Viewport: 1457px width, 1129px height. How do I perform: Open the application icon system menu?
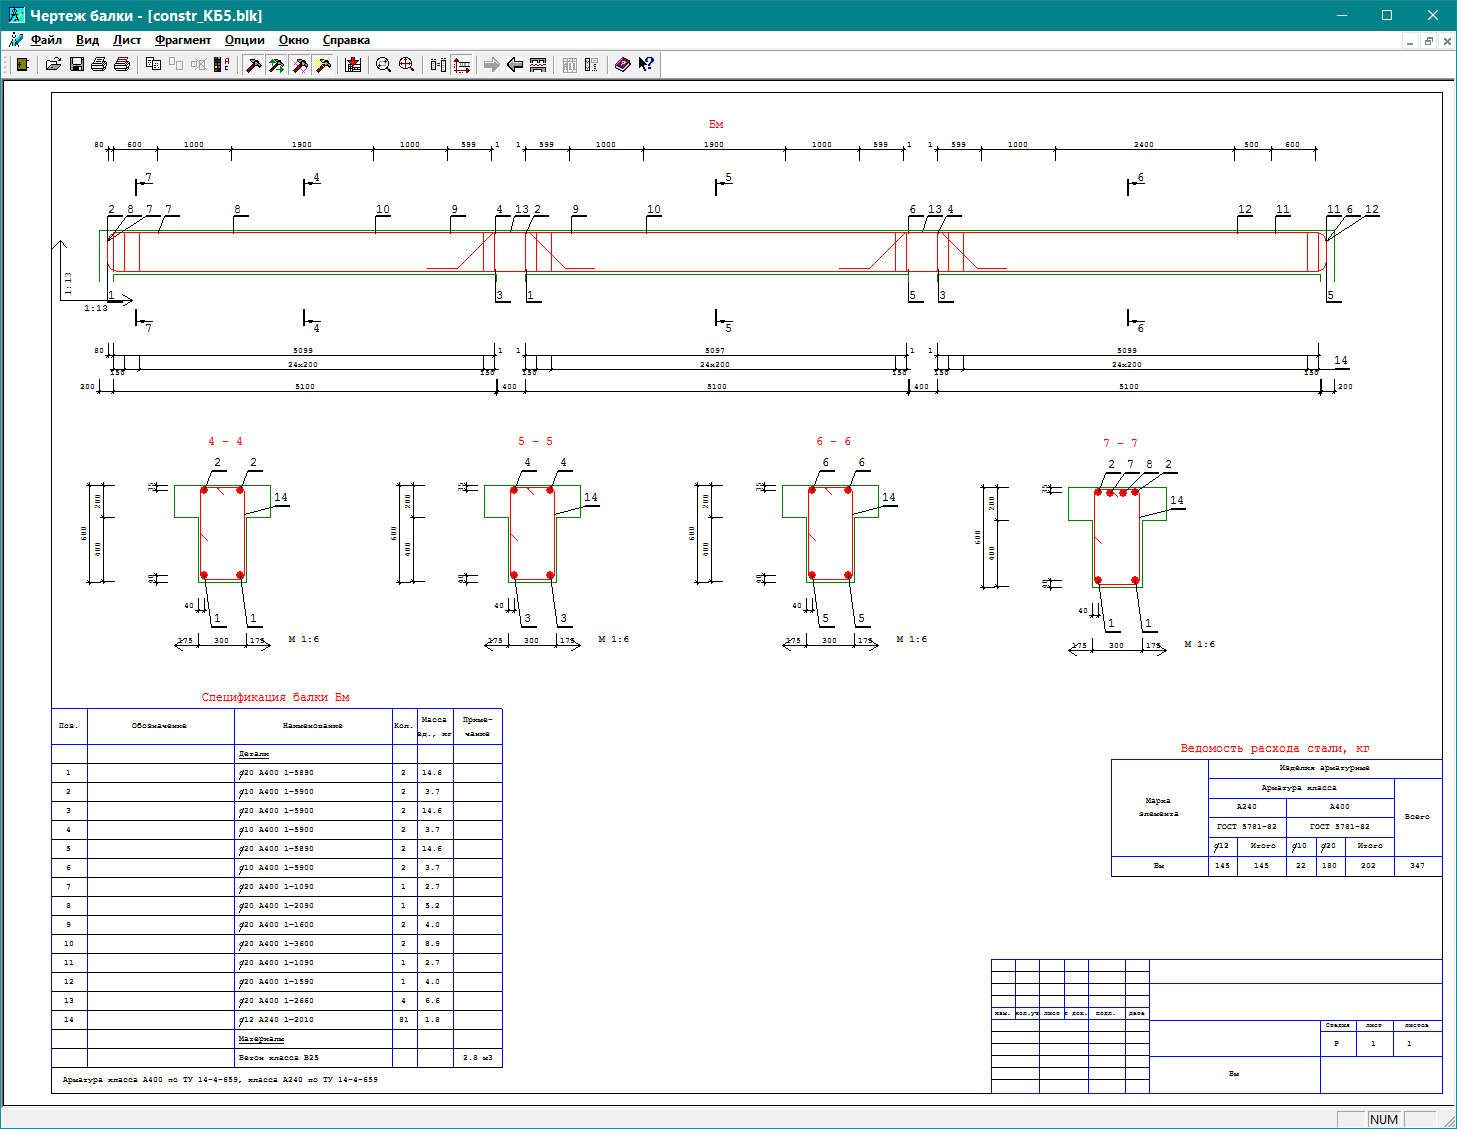pos(16,15)
